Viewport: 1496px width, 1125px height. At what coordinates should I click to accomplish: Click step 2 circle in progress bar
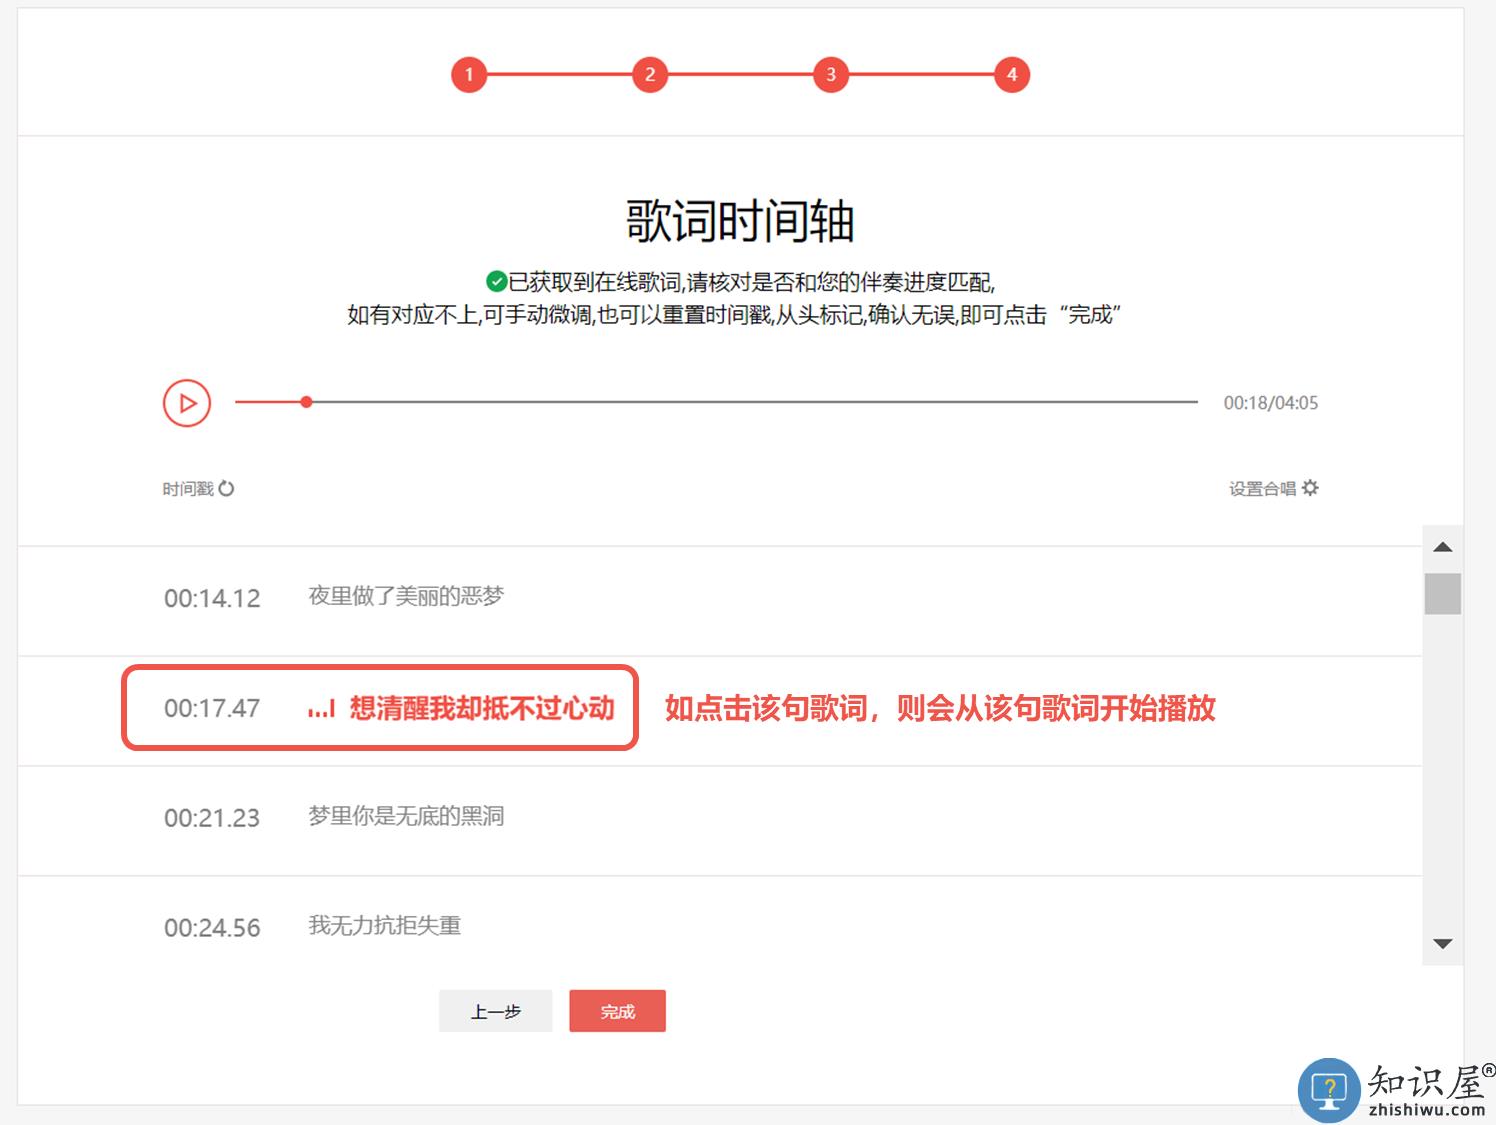[650, 75]
